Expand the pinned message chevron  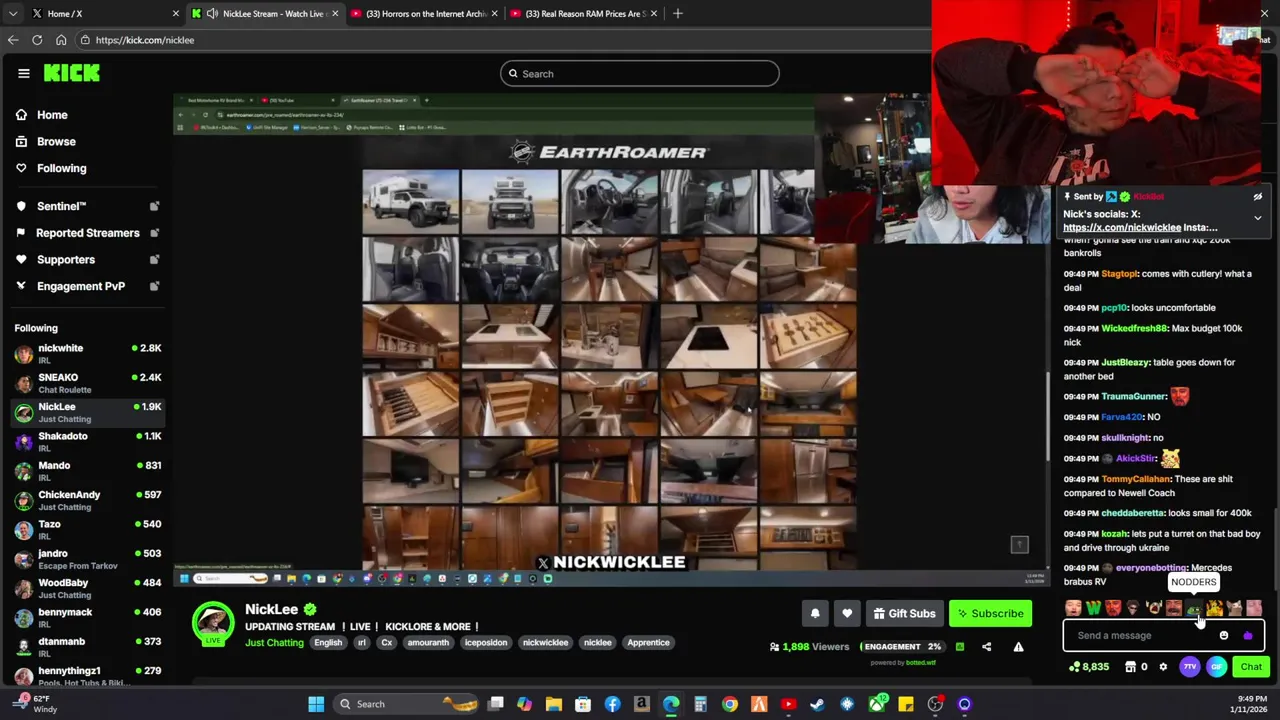pyautogui.click(x=1258, y=218)
